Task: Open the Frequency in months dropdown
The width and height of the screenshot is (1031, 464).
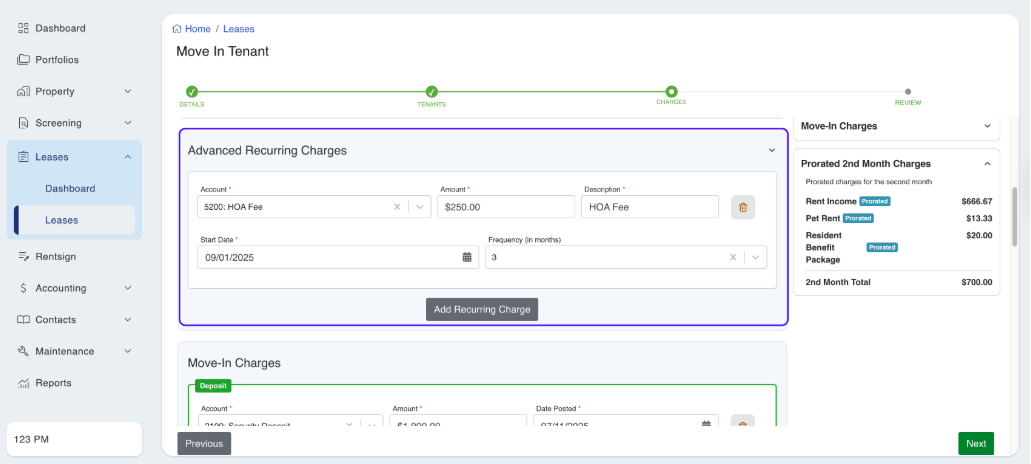Action: 756,257
